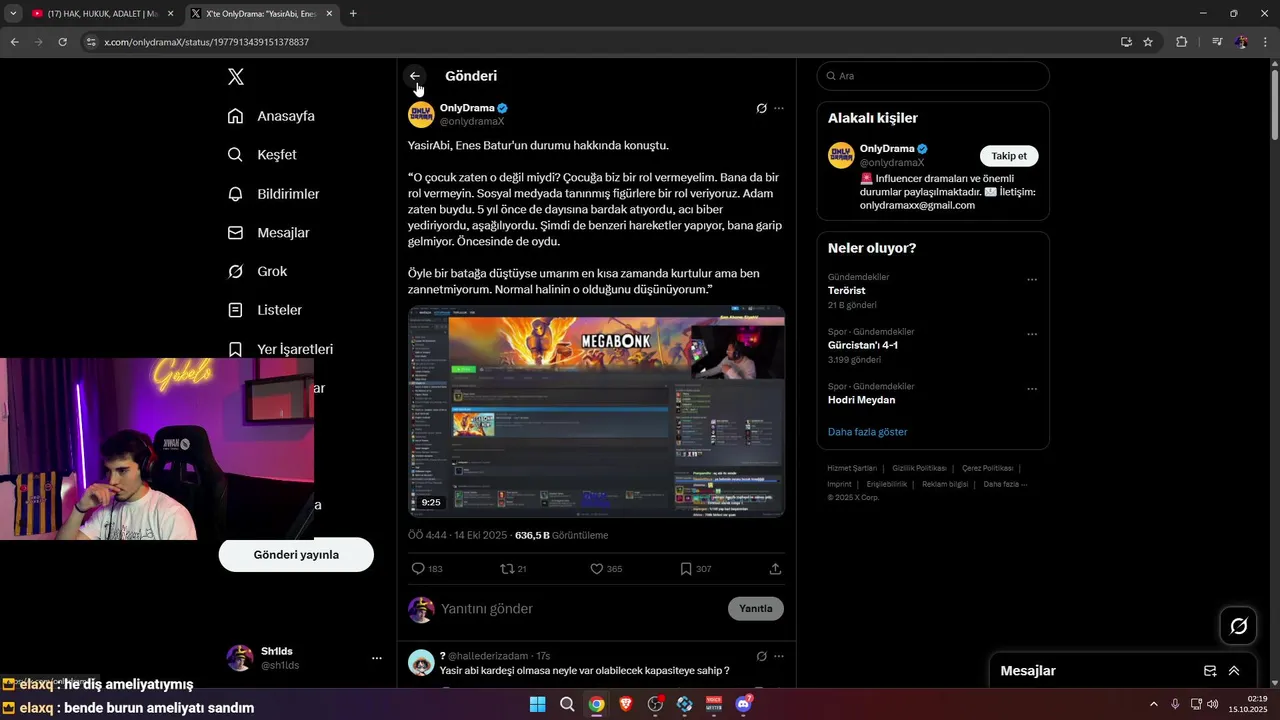
Task: Click browser back arrow
Action: [x=14, y=42]
